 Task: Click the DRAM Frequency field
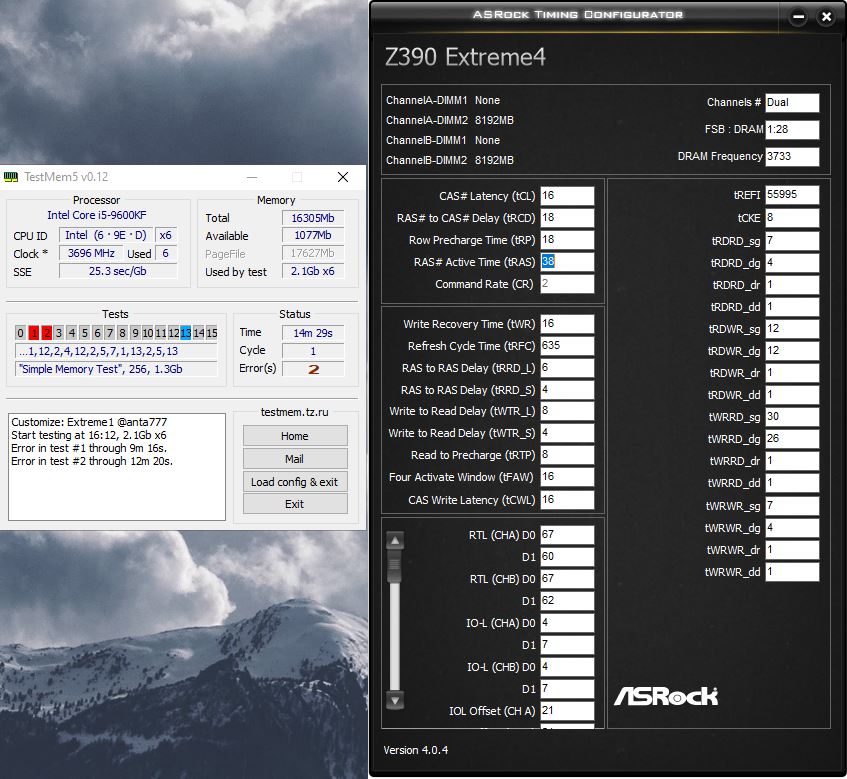(792, 157)
